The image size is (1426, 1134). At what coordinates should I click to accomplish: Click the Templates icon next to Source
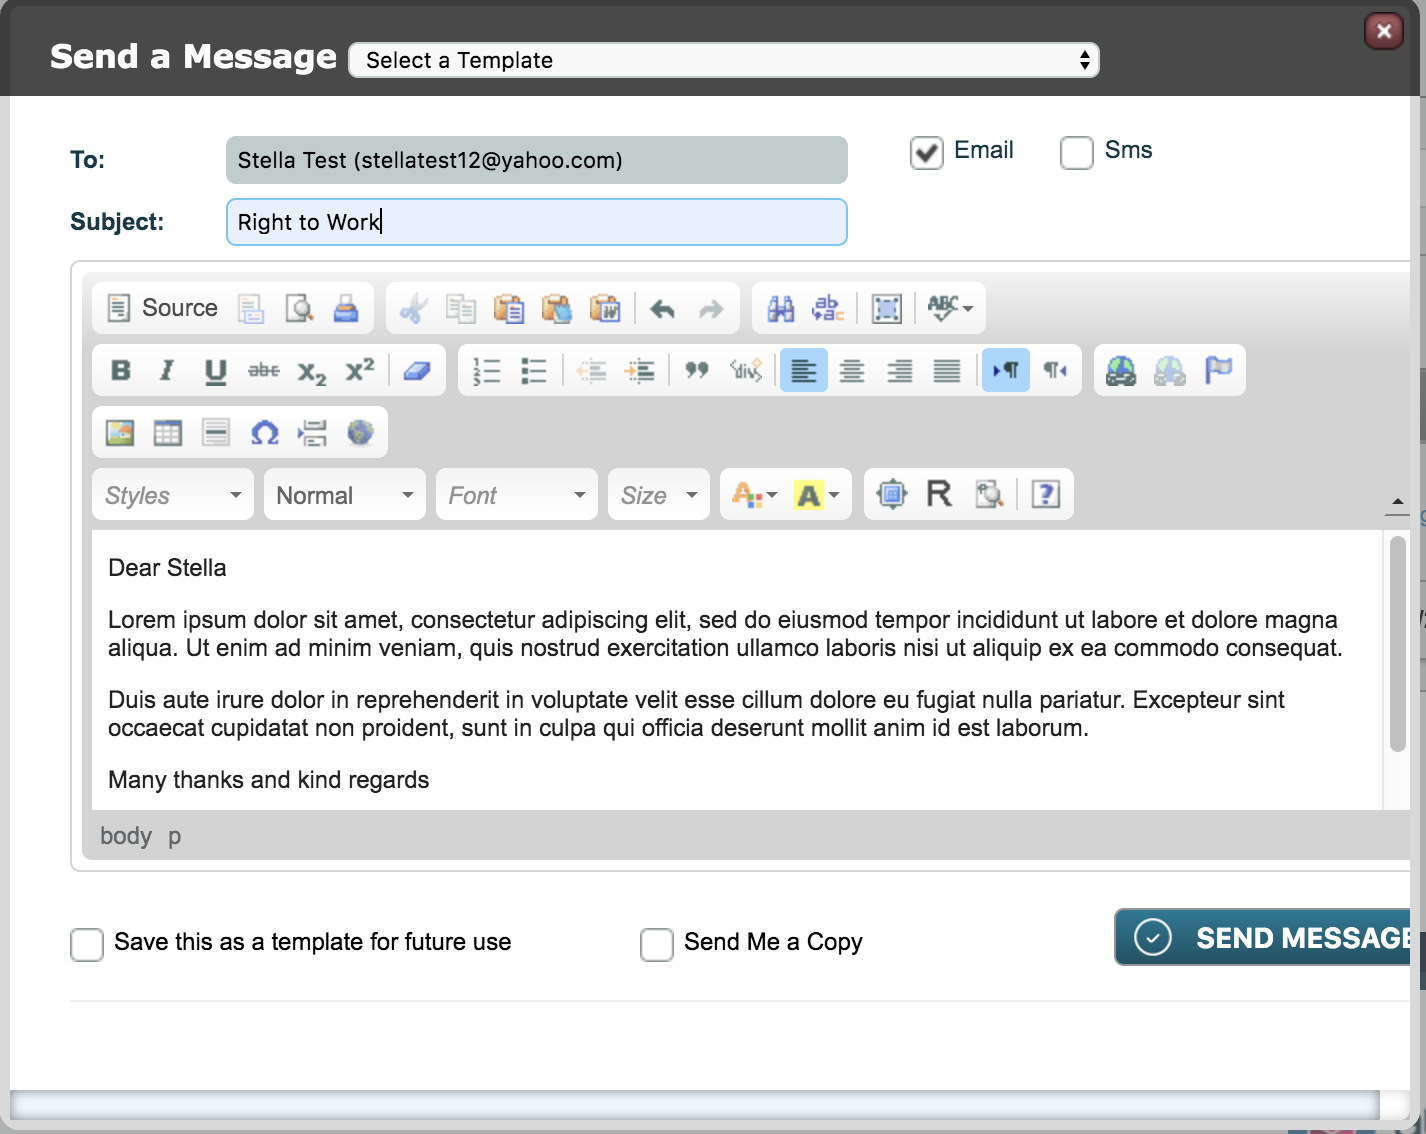pos(251,308)
